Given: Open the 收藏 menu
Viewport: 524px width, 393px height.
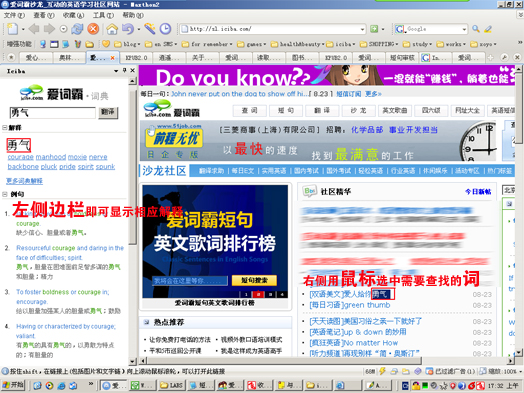Looking at the screenshot, I should 73,15.
